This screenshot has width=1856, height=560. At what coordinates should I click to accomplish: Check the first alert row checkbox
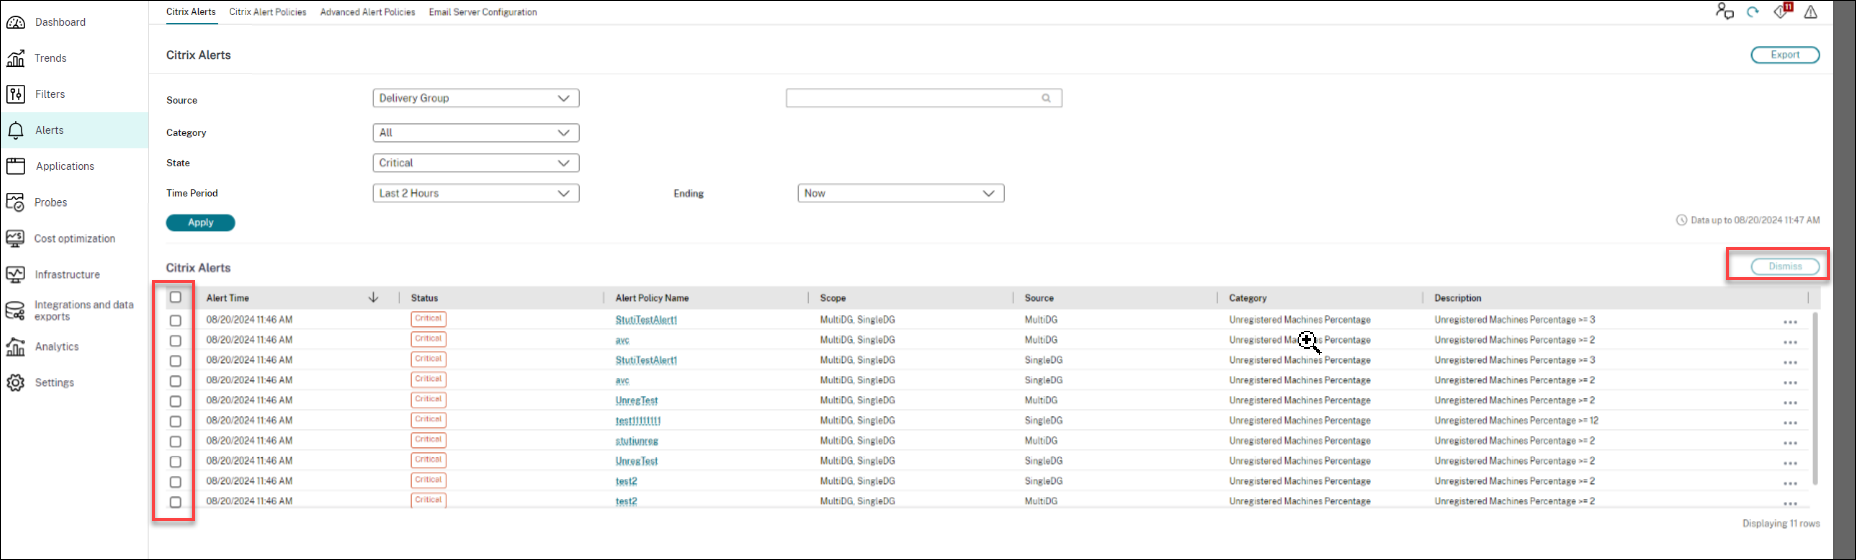click(176, 321)
